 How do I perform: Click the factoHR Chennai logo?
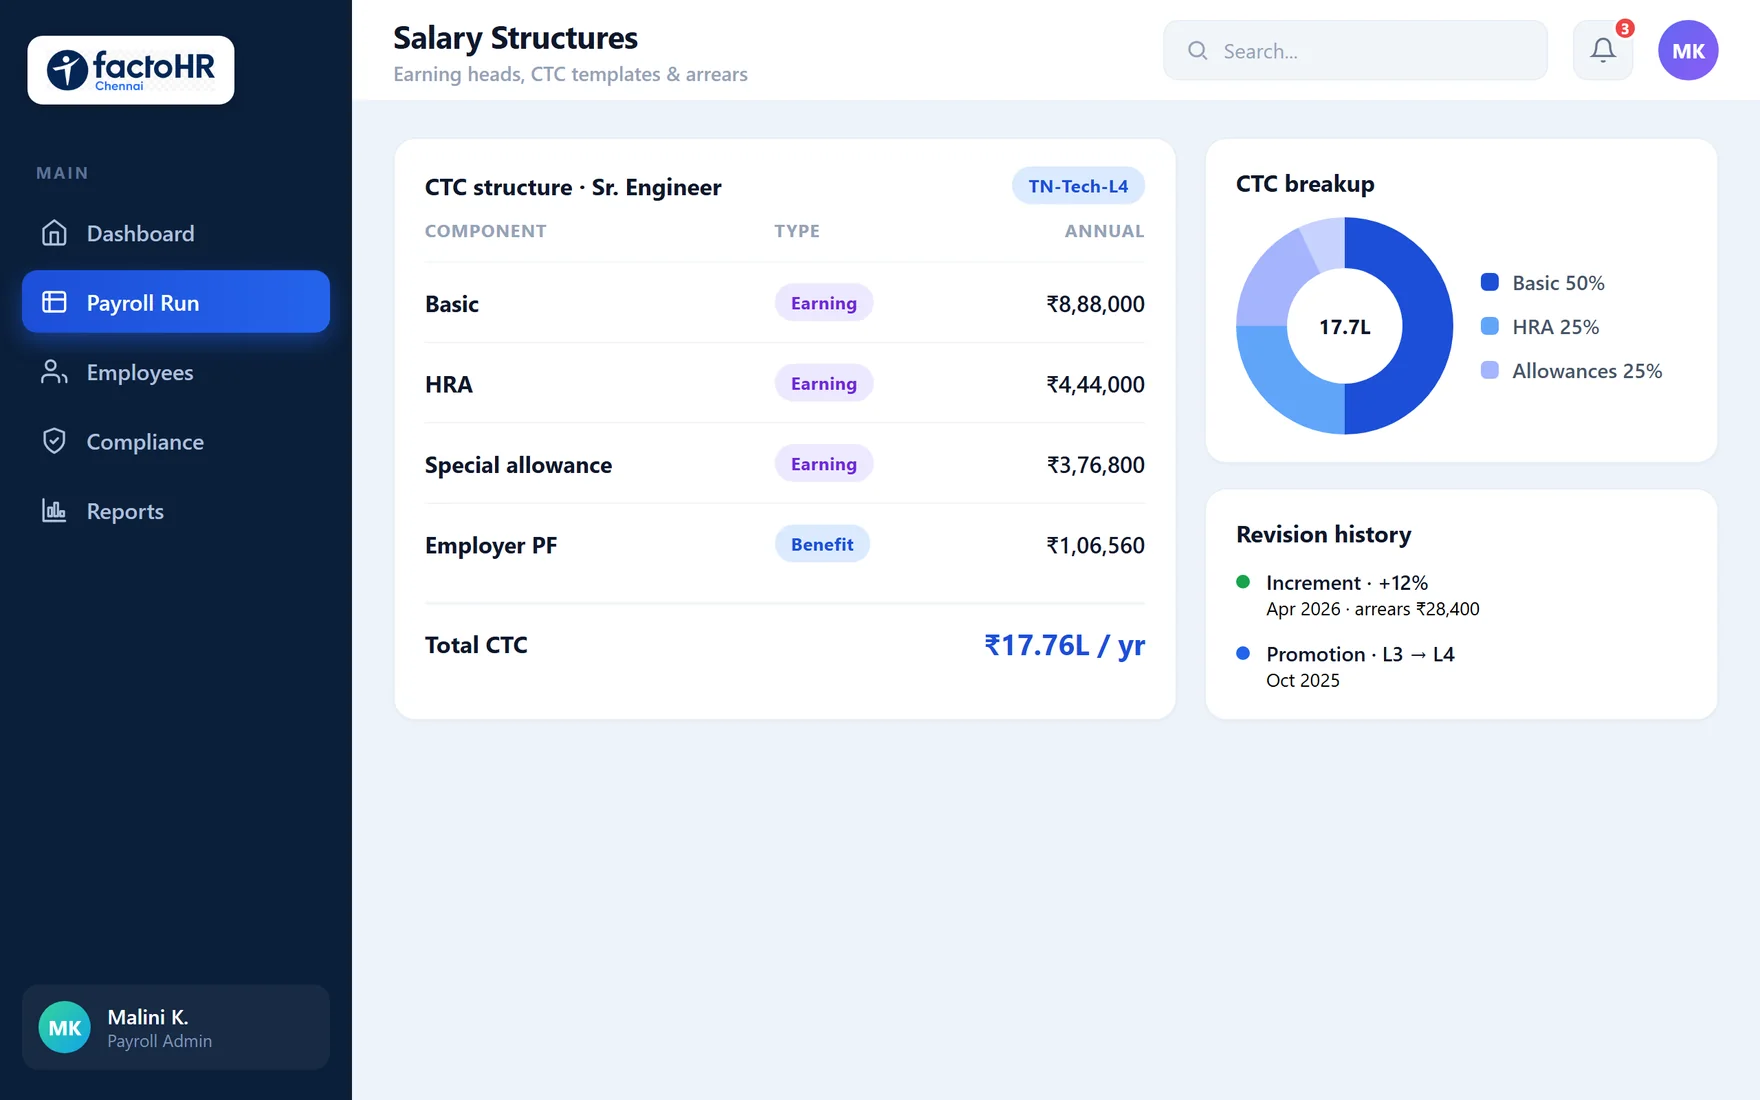(x=131, y=70)
